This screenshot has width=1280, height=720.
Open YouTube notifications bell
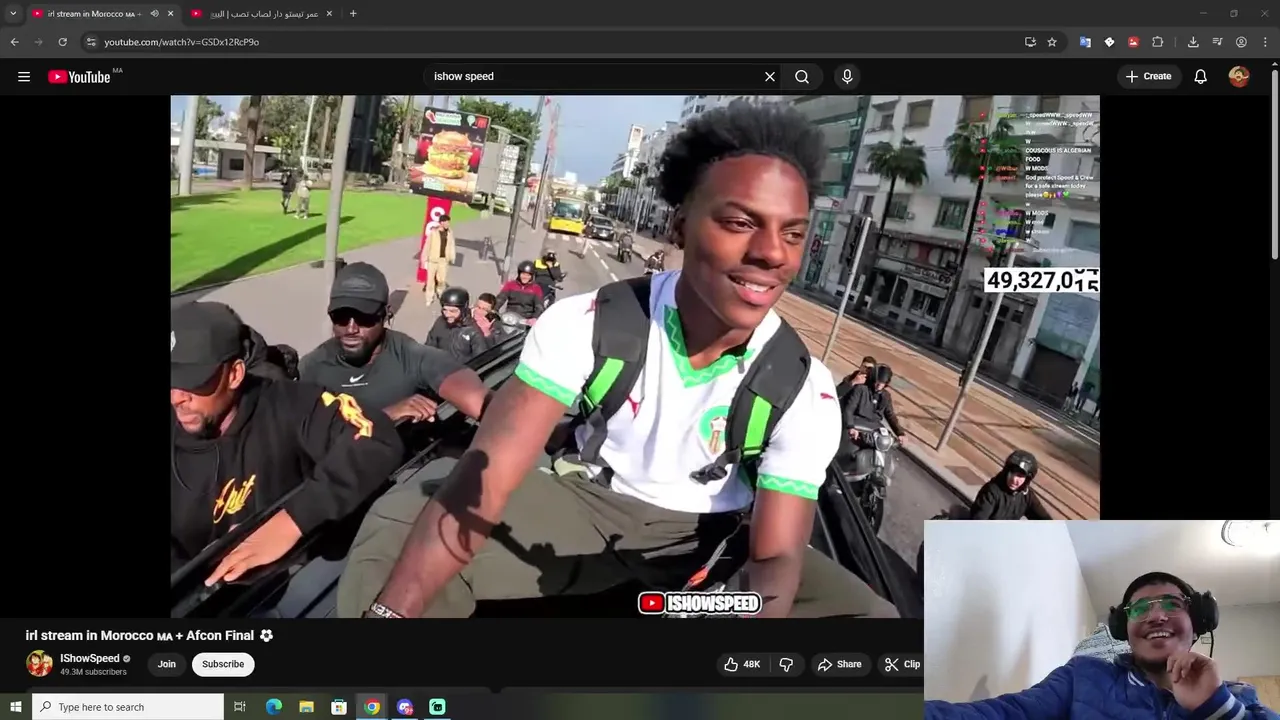click(1200, 76)
